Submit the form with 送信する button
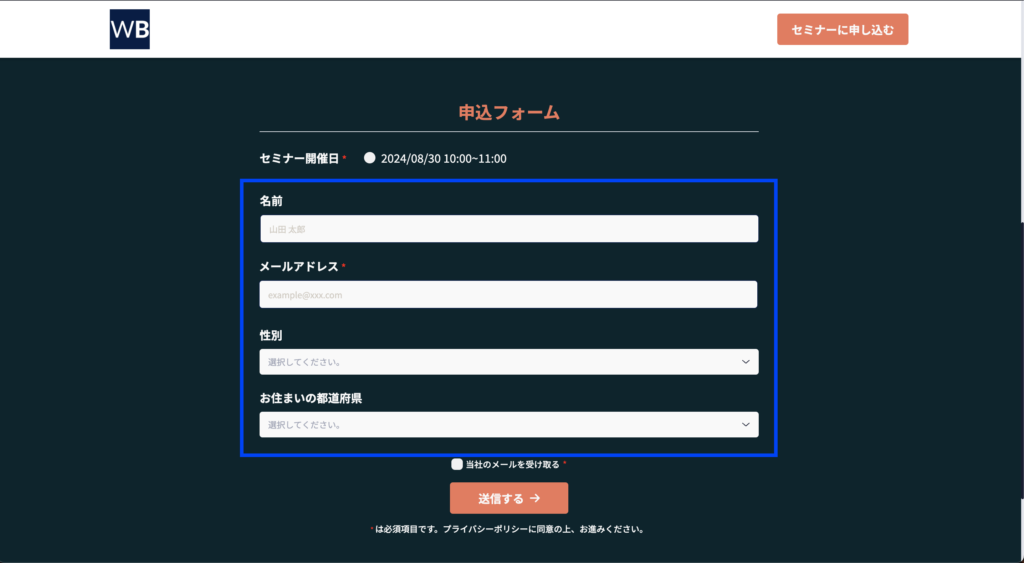This screenshot has width=1024, height=563. (x=508, y=498)
